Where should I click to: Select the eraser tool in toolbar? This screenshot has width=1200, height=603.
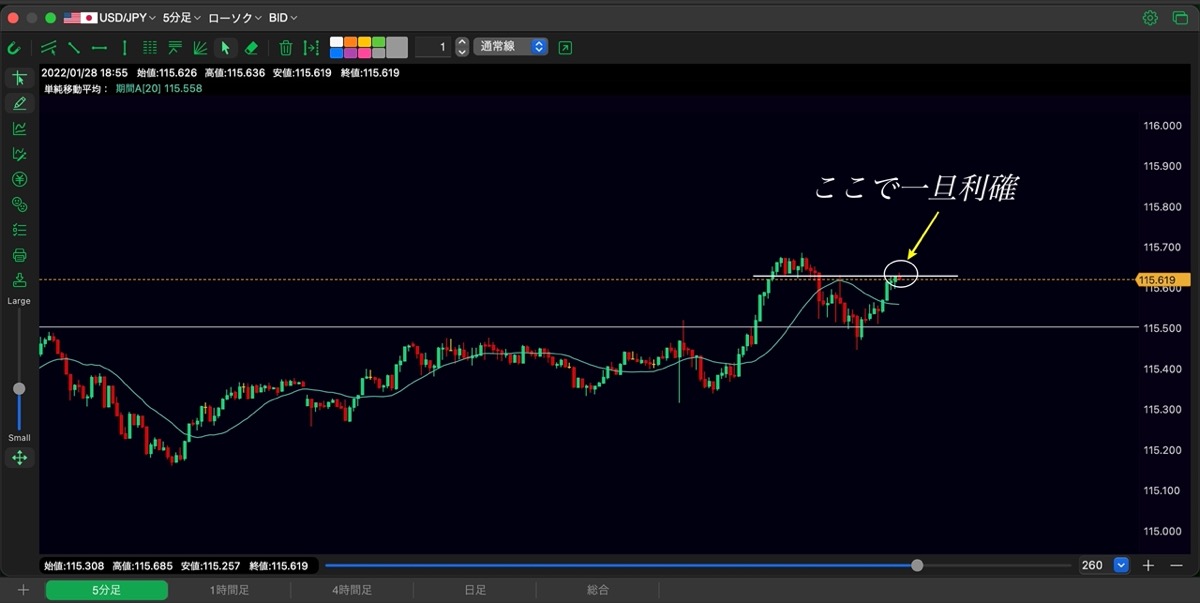251,48
